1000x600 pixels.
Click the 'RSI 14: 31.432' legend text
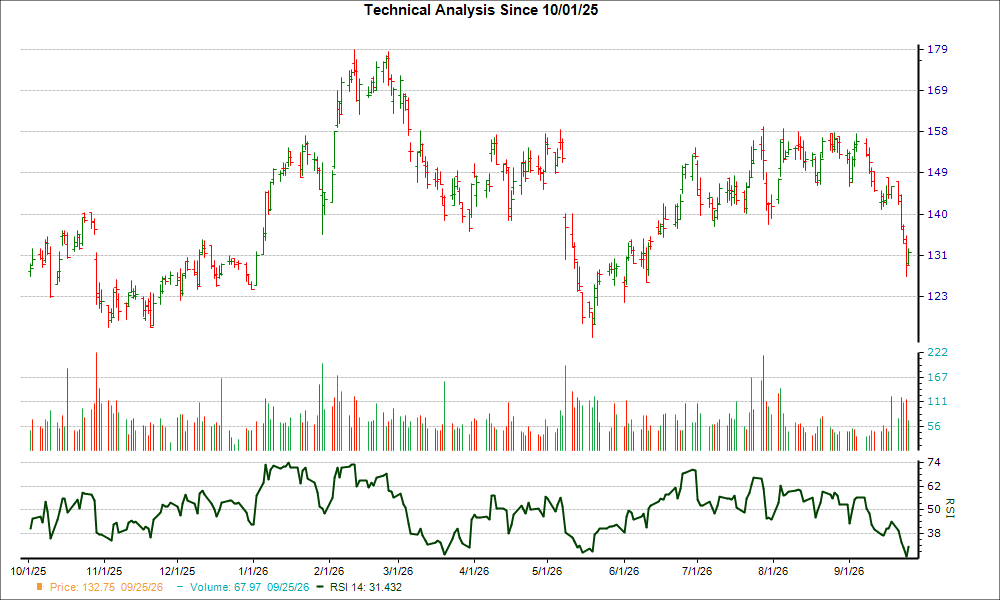366,587
